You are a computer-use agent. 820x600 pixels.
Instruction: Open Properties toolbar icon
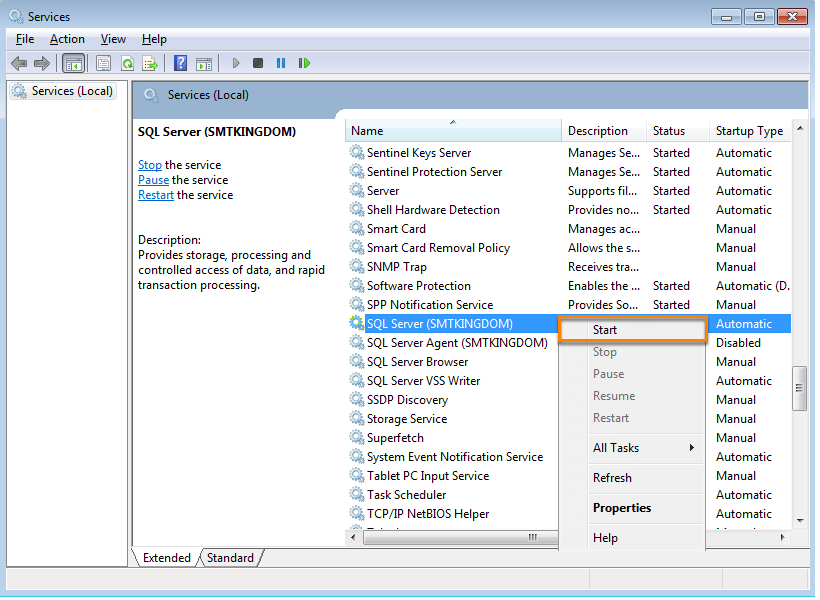tap(104, 64)
